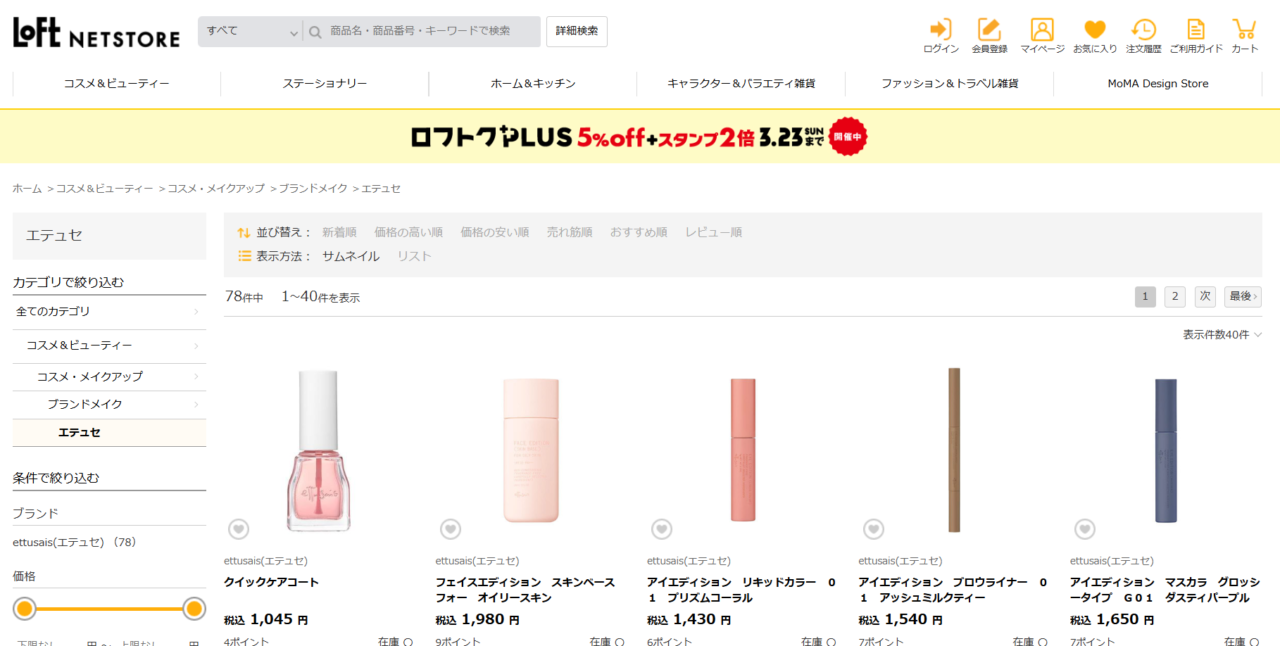Open the navy mascara thumbnail
Viewport: 1280px width, 646px height.
pyautogui.click(x=1165, y=450)
